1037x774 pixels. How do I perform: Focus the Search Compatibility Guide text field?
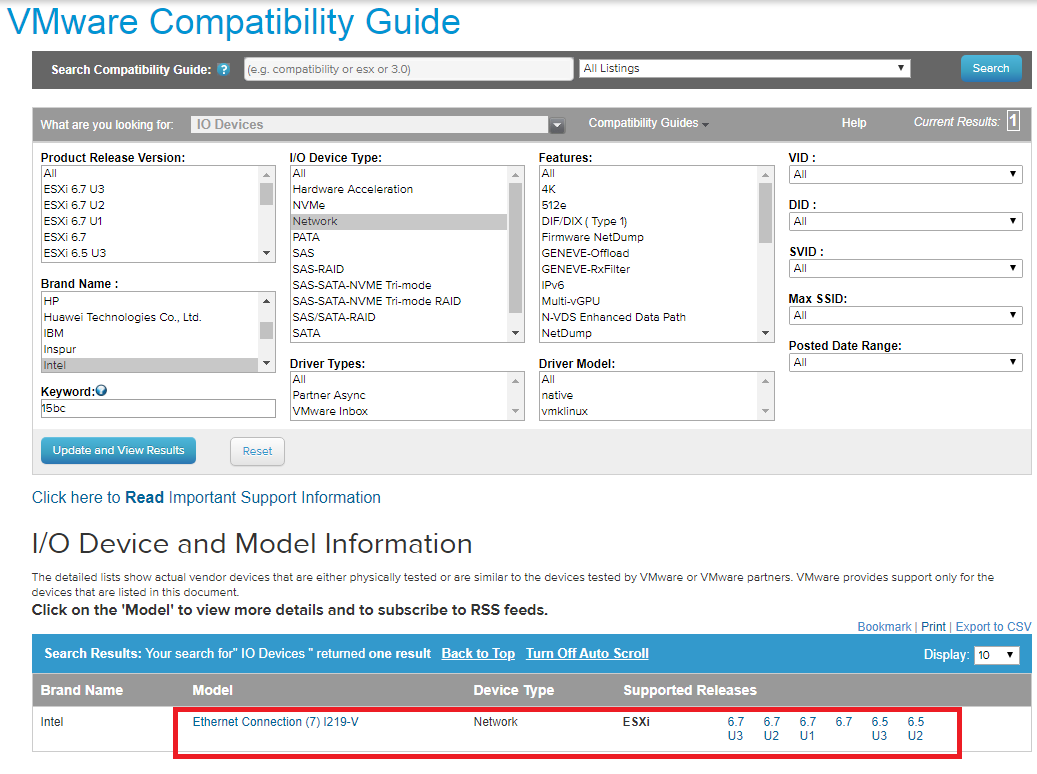pyautogui.click(x=409, y=69)
